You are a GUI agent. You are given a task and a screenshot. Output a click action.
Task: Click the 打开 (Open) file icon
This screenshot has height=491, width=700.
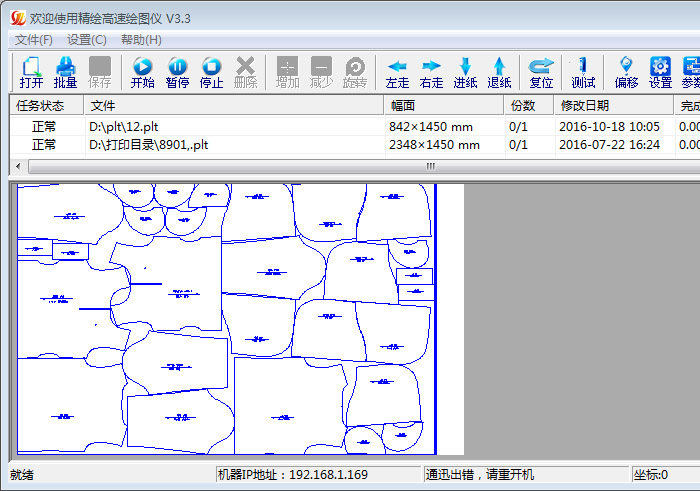coord(31,72)
